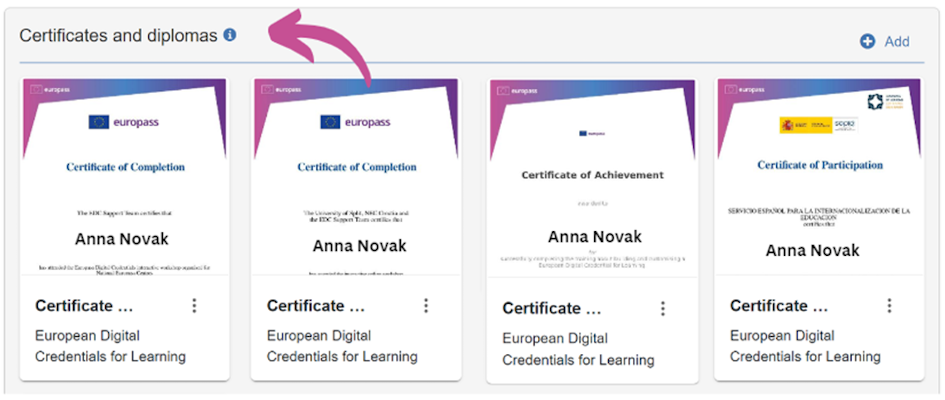
Task: Open the Certificate of Achievement thumbnail
Action: 592,178
